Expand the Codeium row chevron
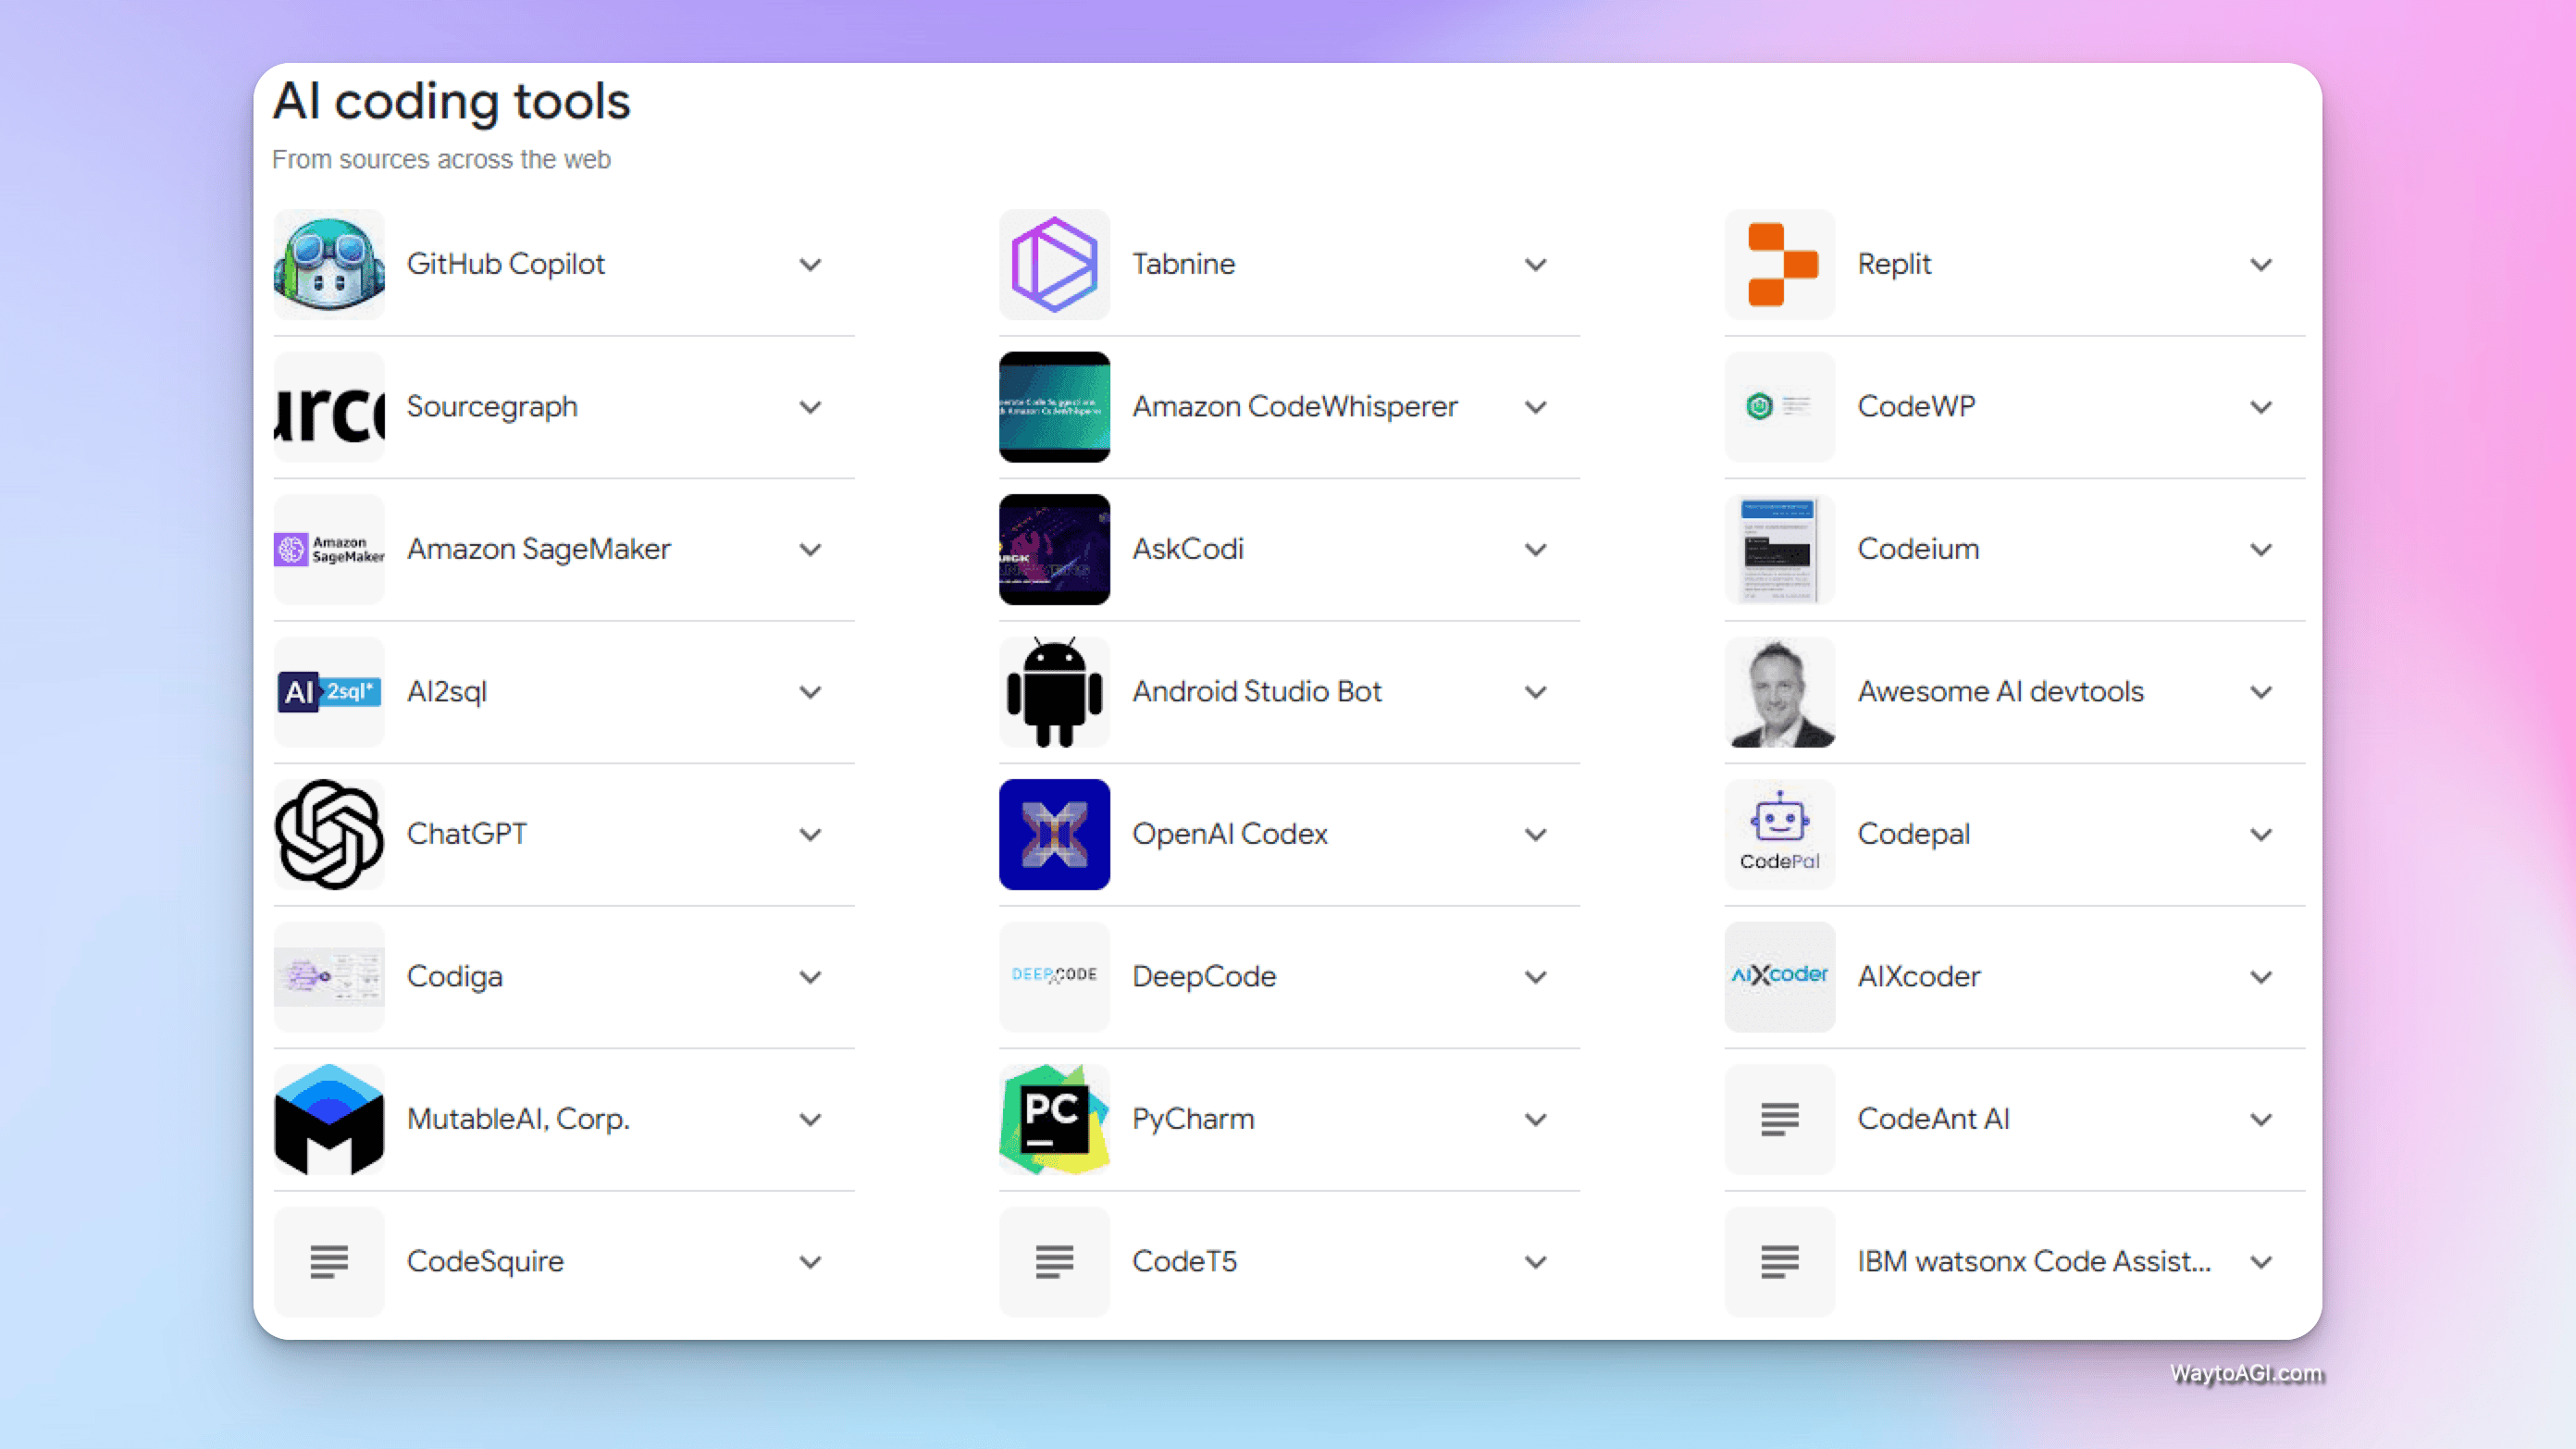2576x1449 pixels. pyautogui.click(x=2262, y=550)
